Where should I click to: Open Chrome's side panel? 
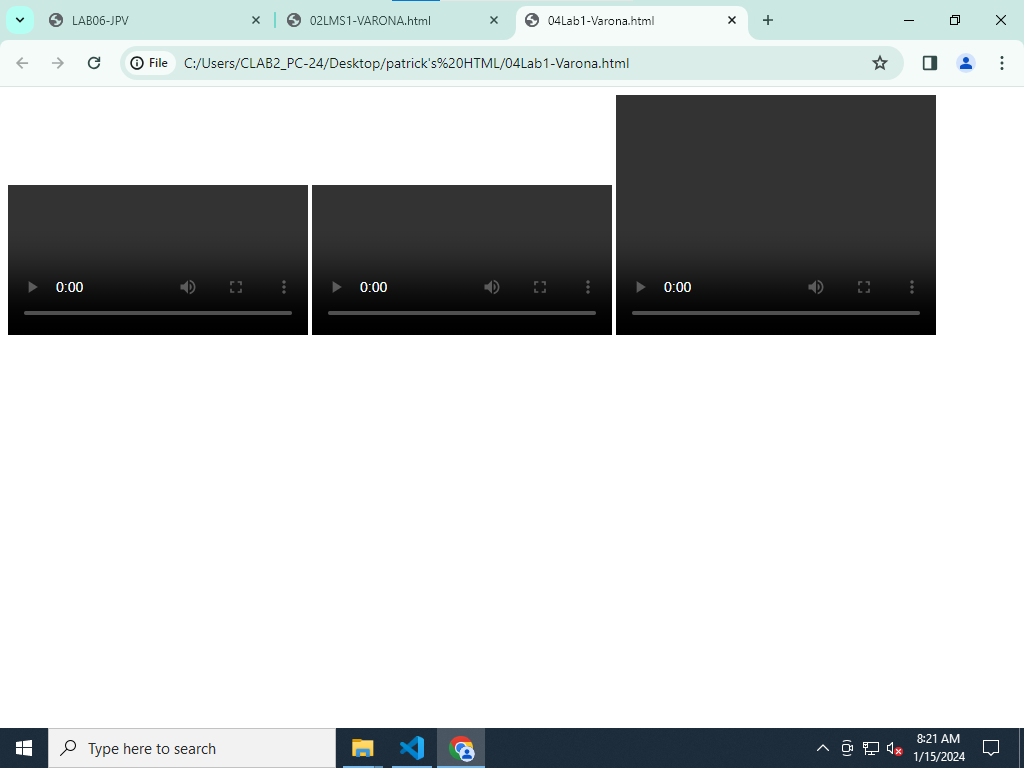tap(930, 63)
